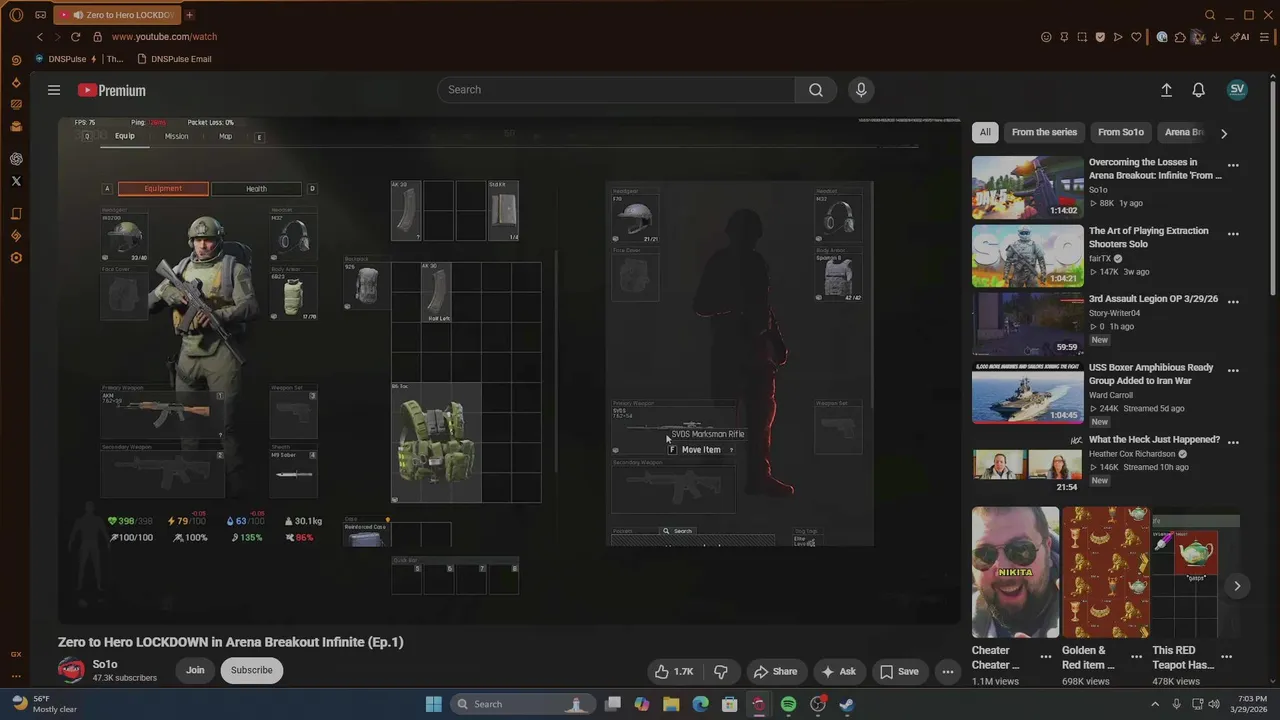Toggle the Subscribe button for So1o
Screen dimensions: 1280x720
[x=252, y=670]
